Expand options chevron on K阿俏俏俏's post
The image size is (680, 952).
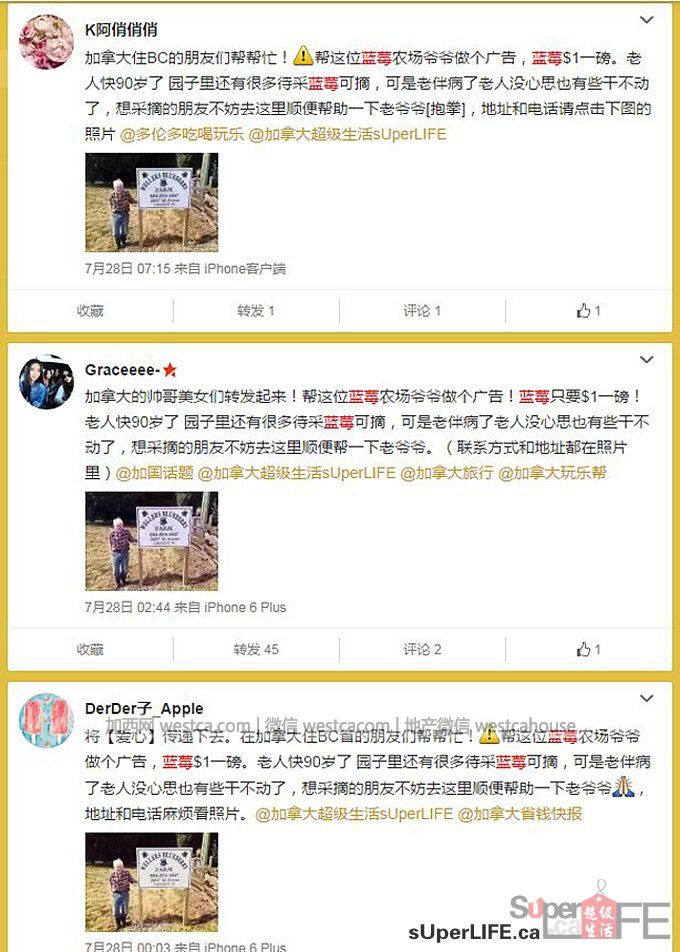647,19
